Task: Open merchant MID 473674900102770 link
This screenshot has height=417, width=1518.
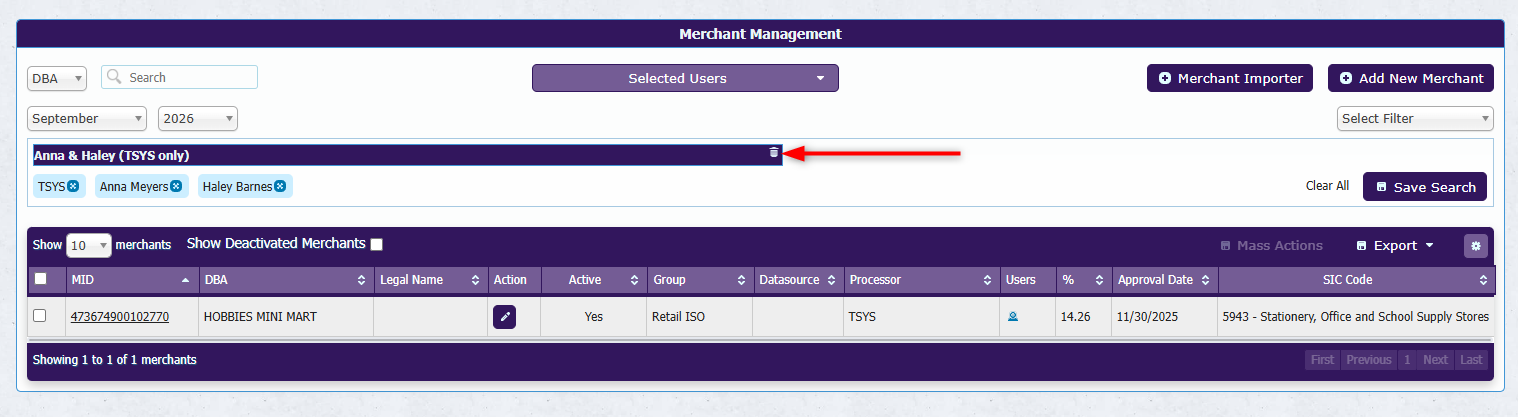Action: point(120,317)
